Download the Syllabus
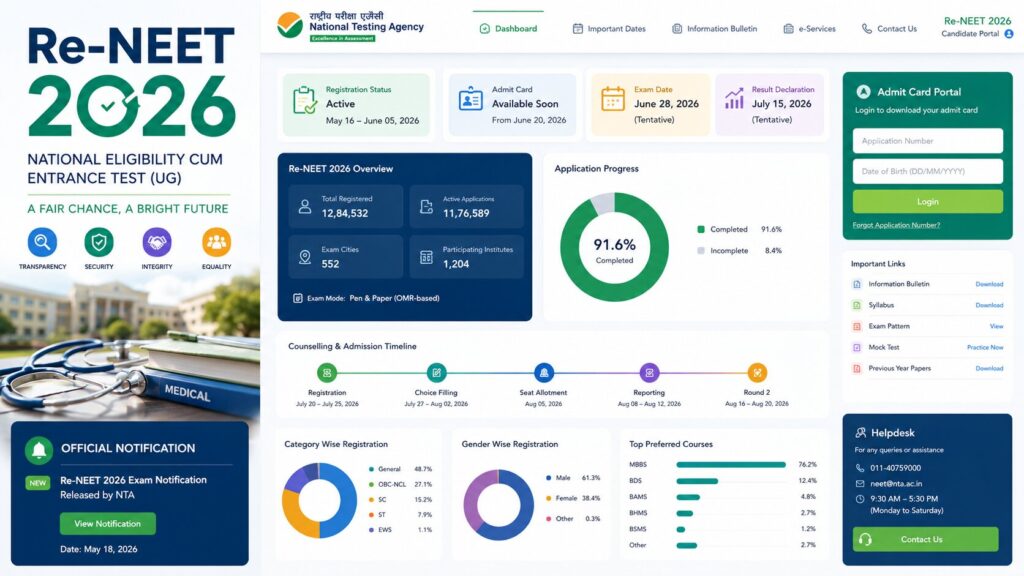 coord(989,305)
